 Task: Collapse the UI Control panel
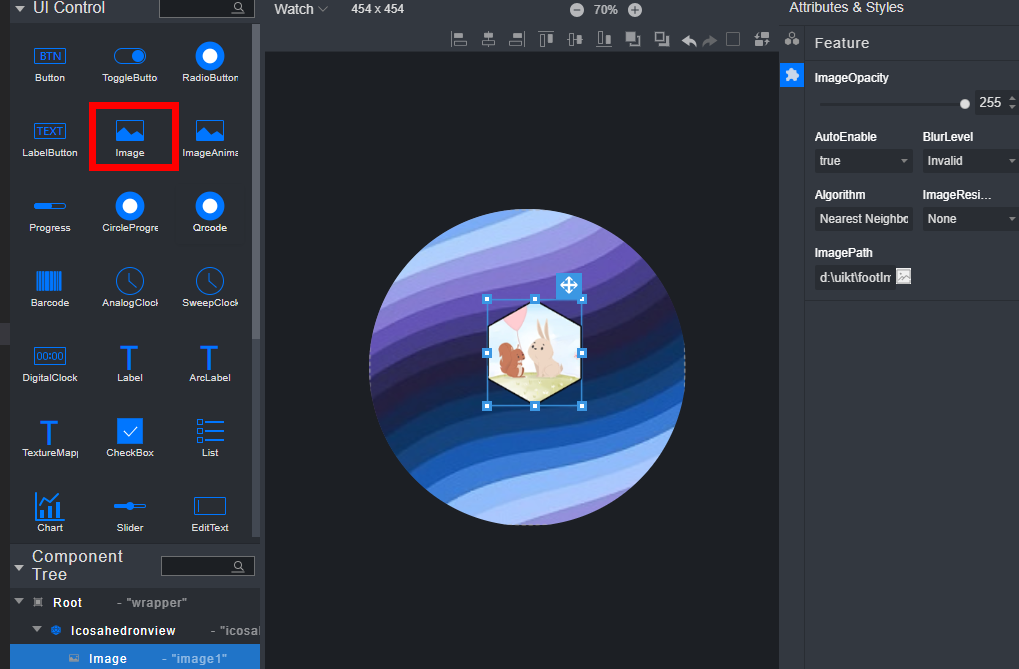click(x=20, y=8)
